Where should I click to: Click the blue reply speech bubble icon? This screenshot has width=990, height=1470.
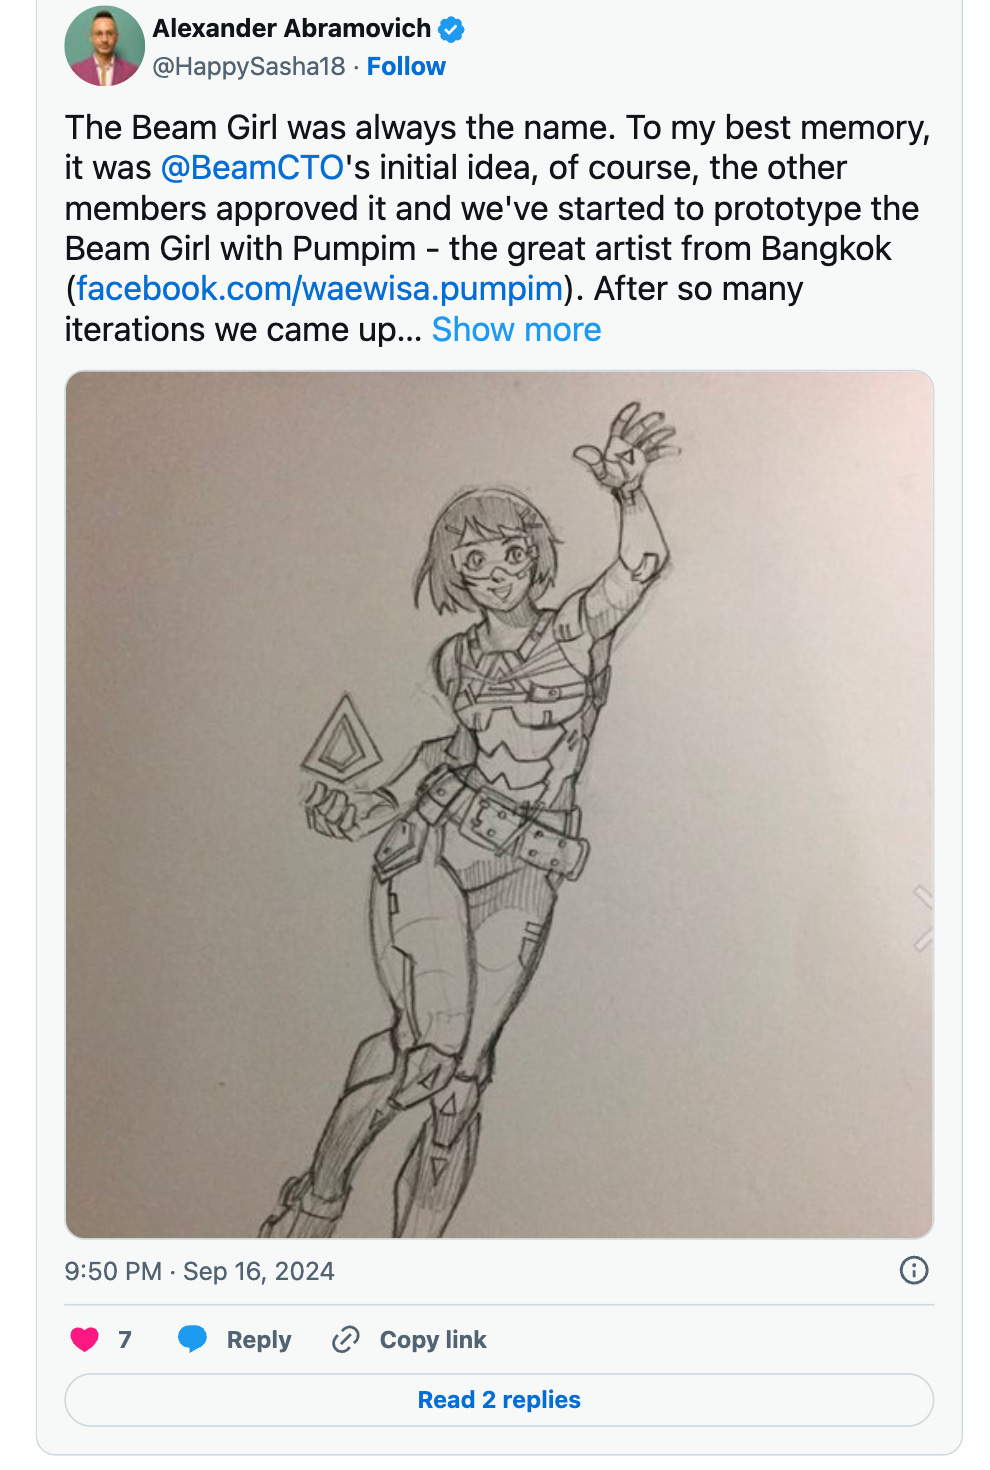point(192,1339)
